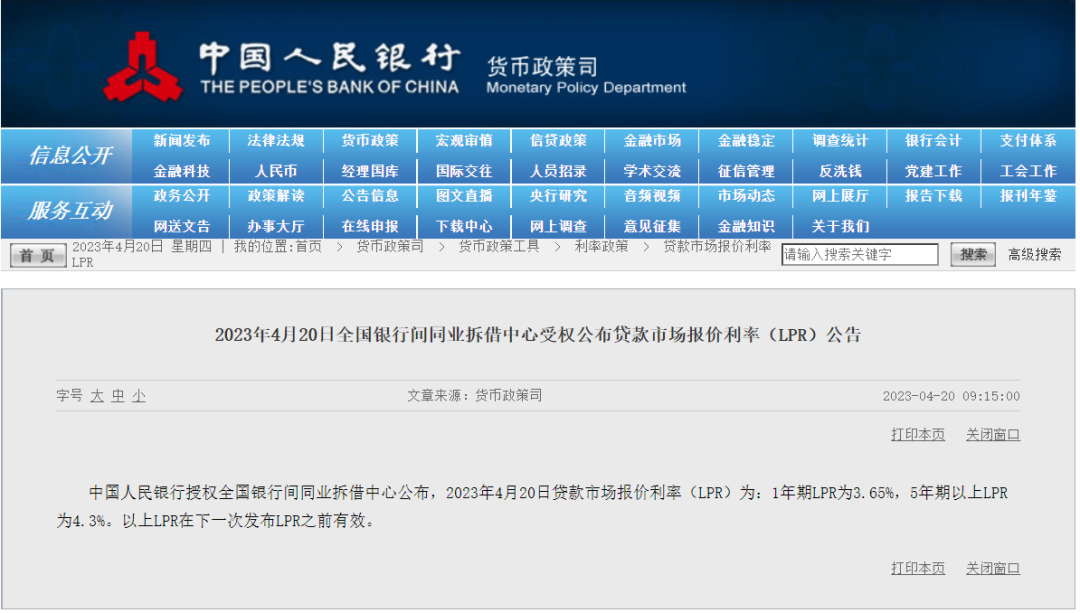Open 报刊年鉴 navigation item
Screen dimensions: 1080x613
[1028, 196]
